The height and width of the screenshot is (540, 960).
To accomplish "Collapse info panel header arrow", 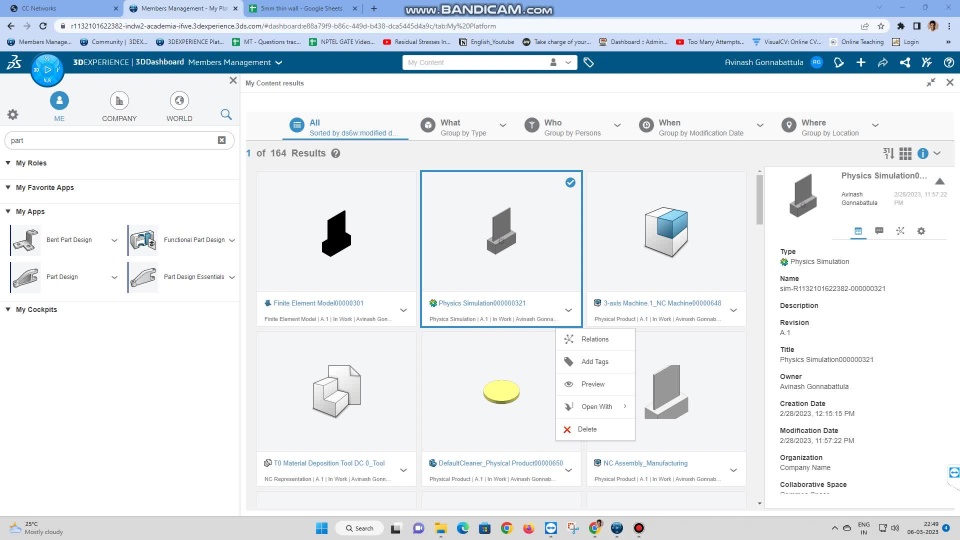I will point(940,181).
